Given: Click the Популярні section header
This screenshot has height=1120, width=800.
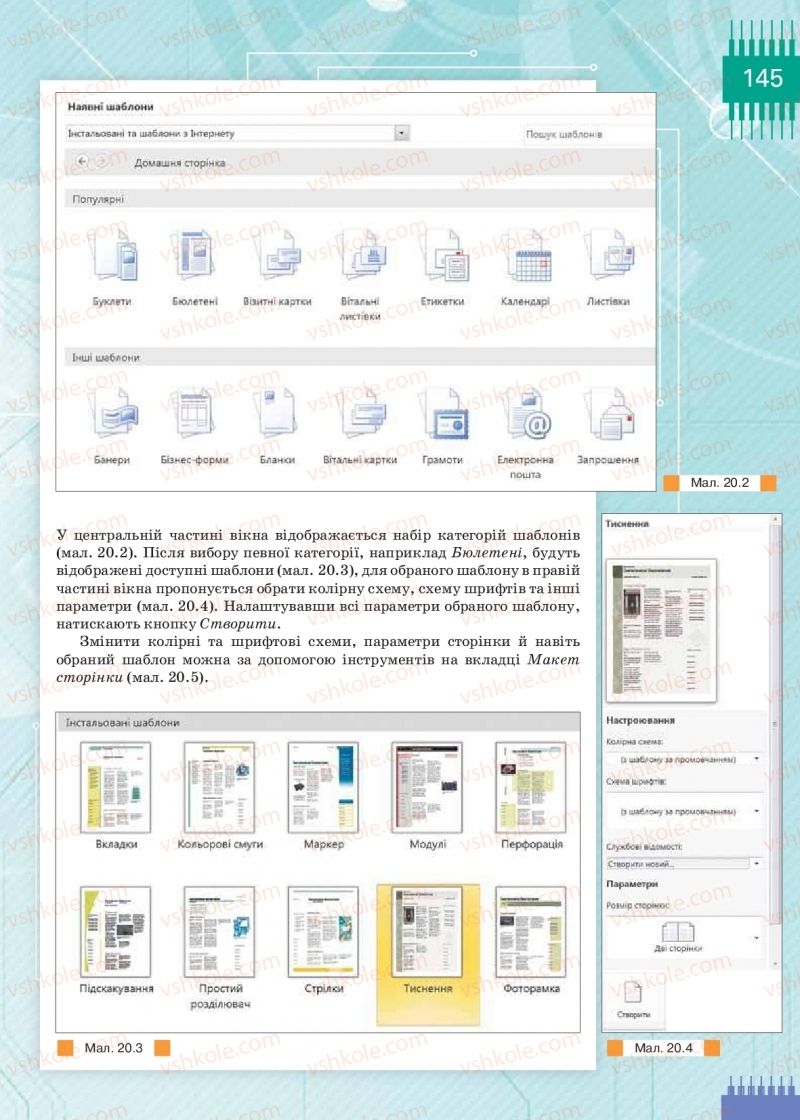Looking at the screenshot, I should click(361, 199).
